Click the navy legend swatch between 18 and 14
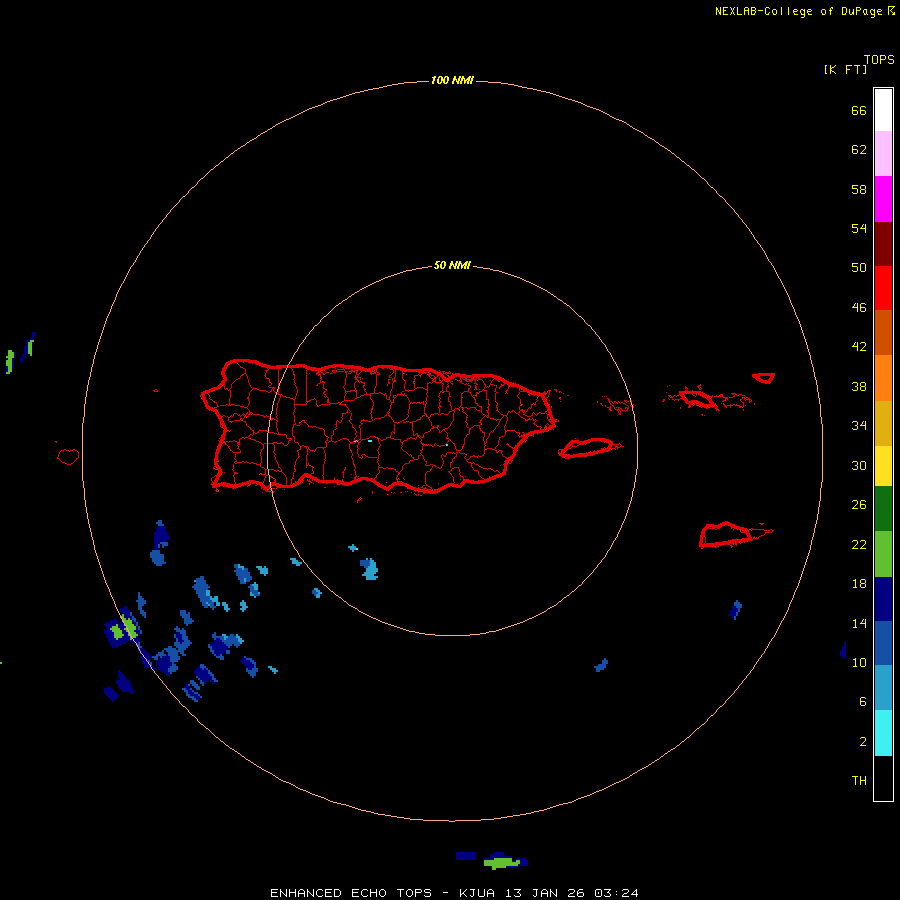 click(883, 599)
